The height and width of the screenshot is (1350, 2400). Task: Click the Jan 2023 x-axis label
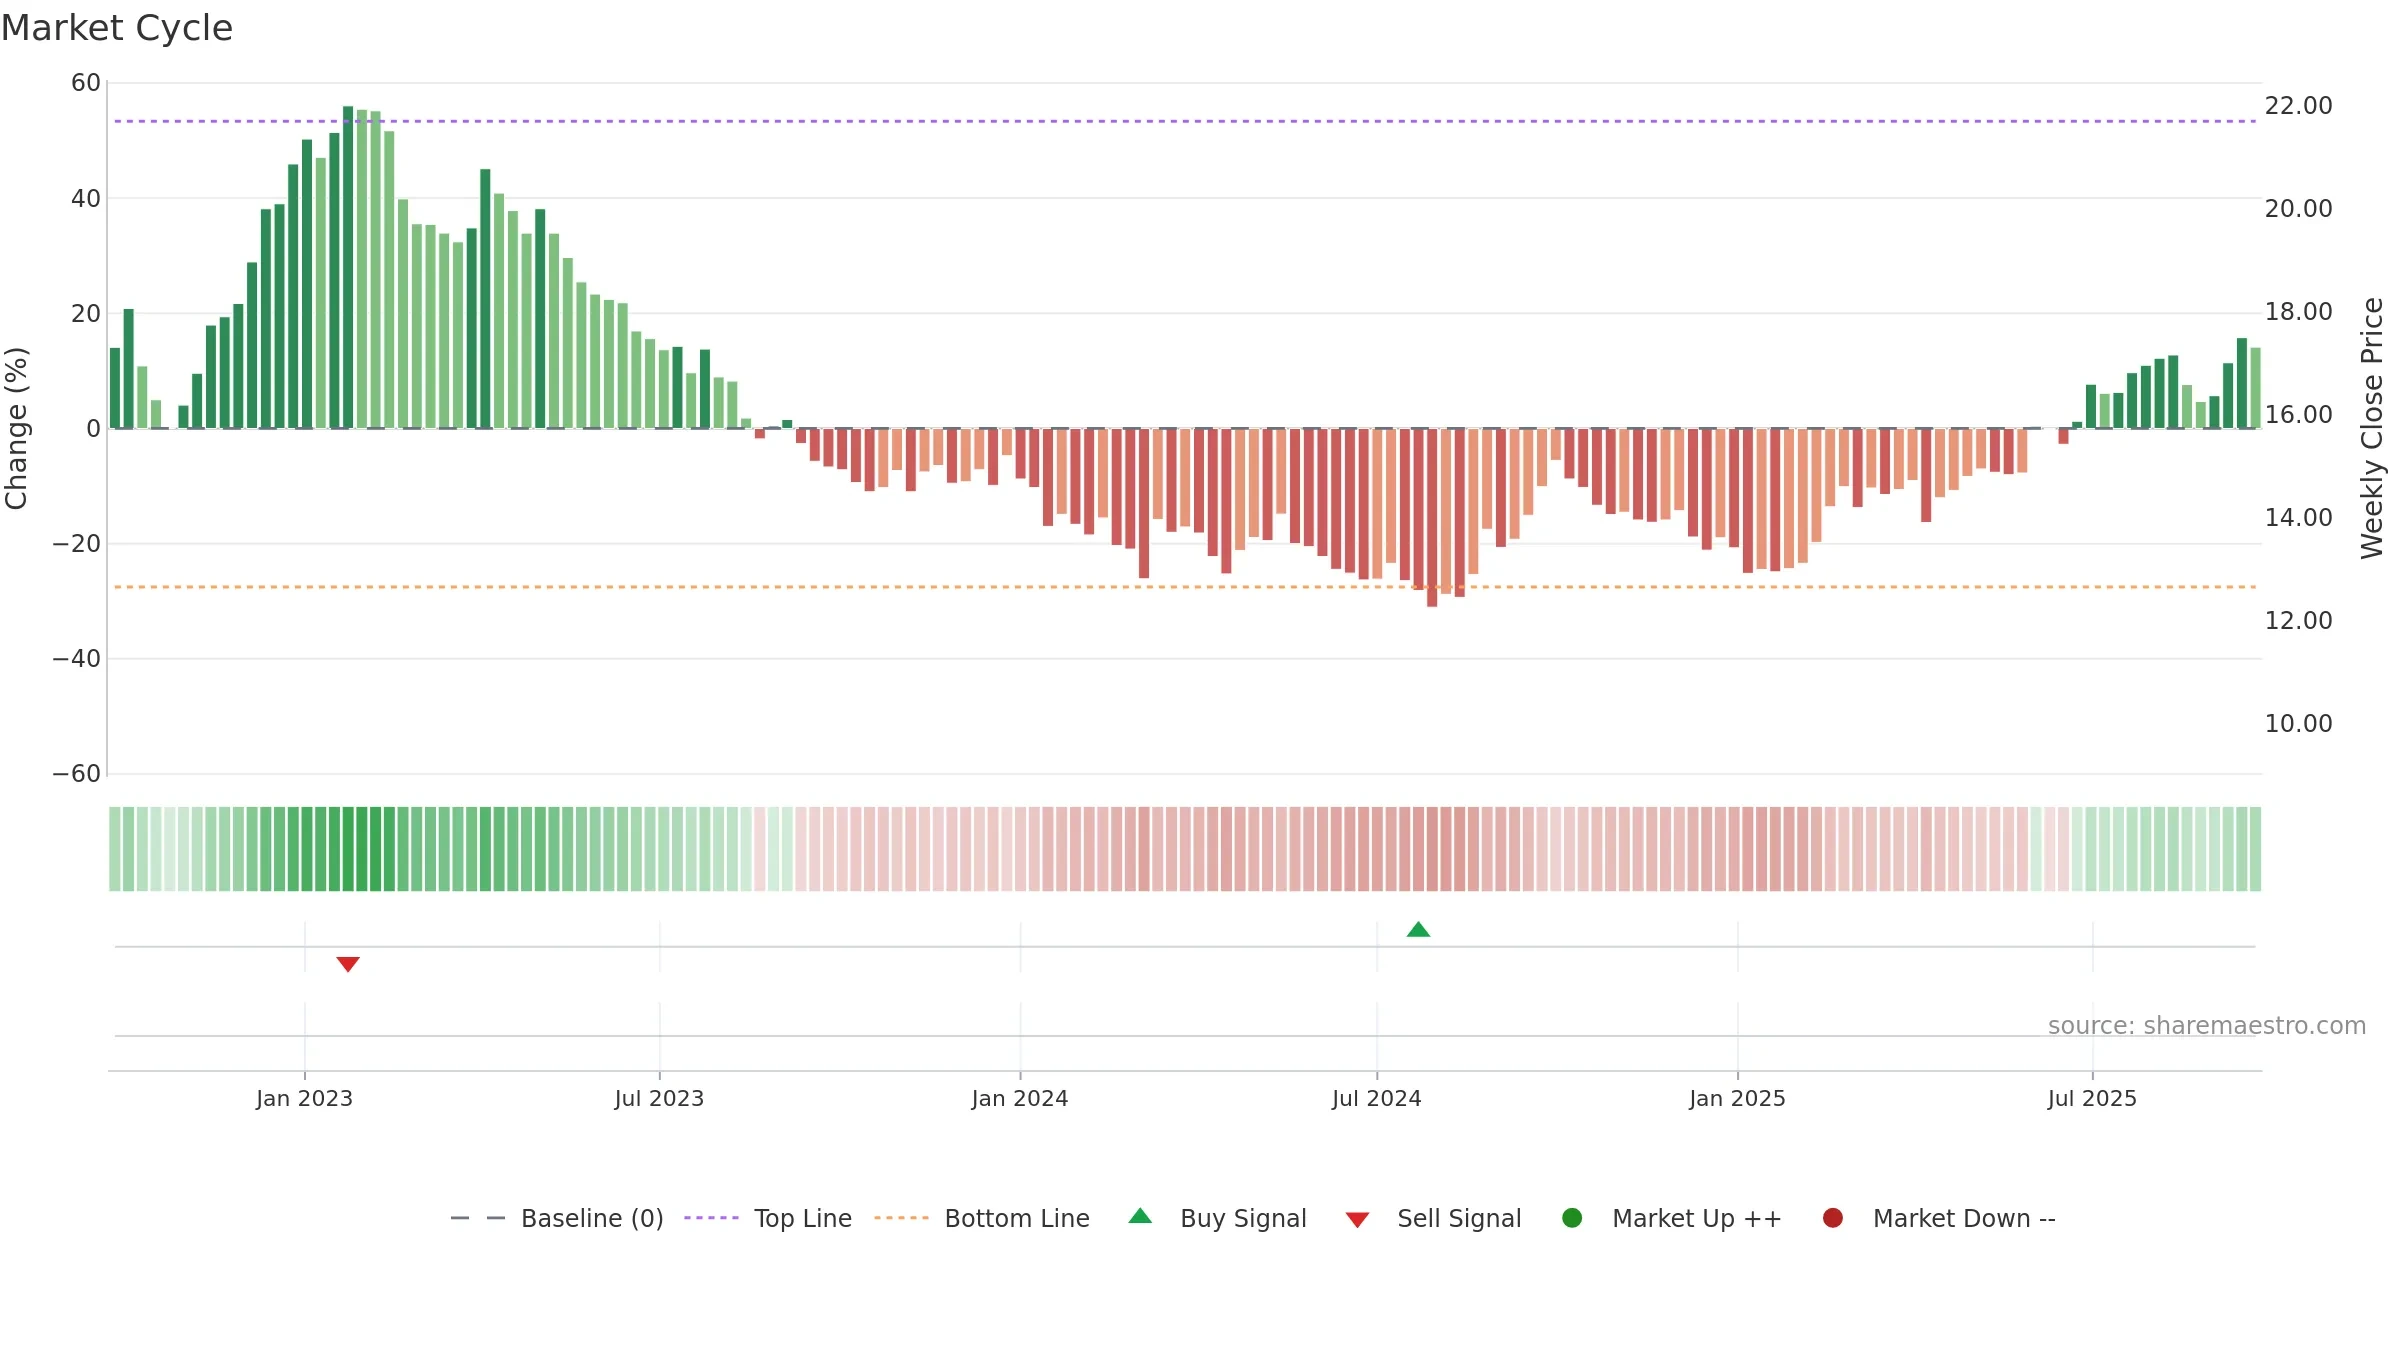pyautogui.click(x=304, y=1098)
